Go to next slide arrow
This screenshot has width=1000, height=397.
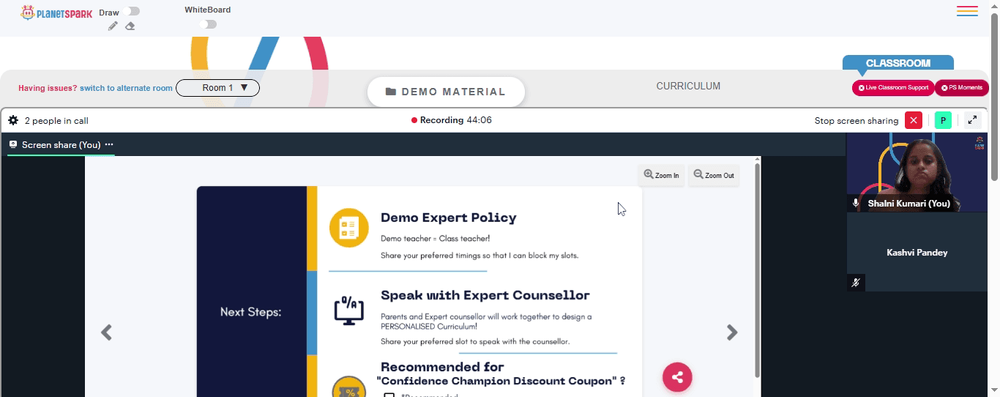pyautogui.click(x=732, y=333)
